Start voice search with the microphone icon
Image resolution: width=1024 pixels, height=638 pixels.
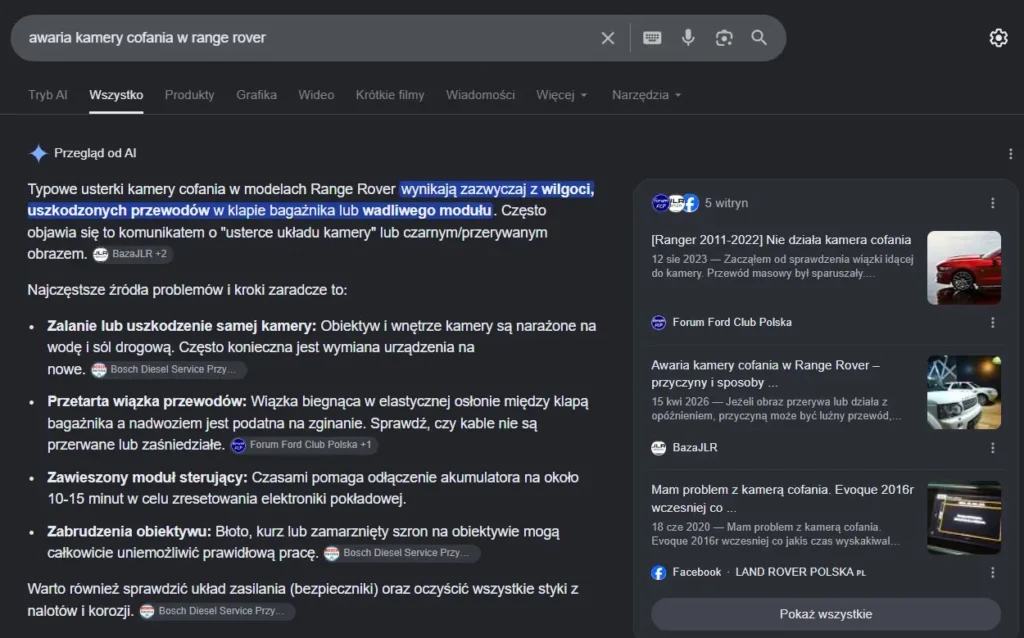[688, 37]
